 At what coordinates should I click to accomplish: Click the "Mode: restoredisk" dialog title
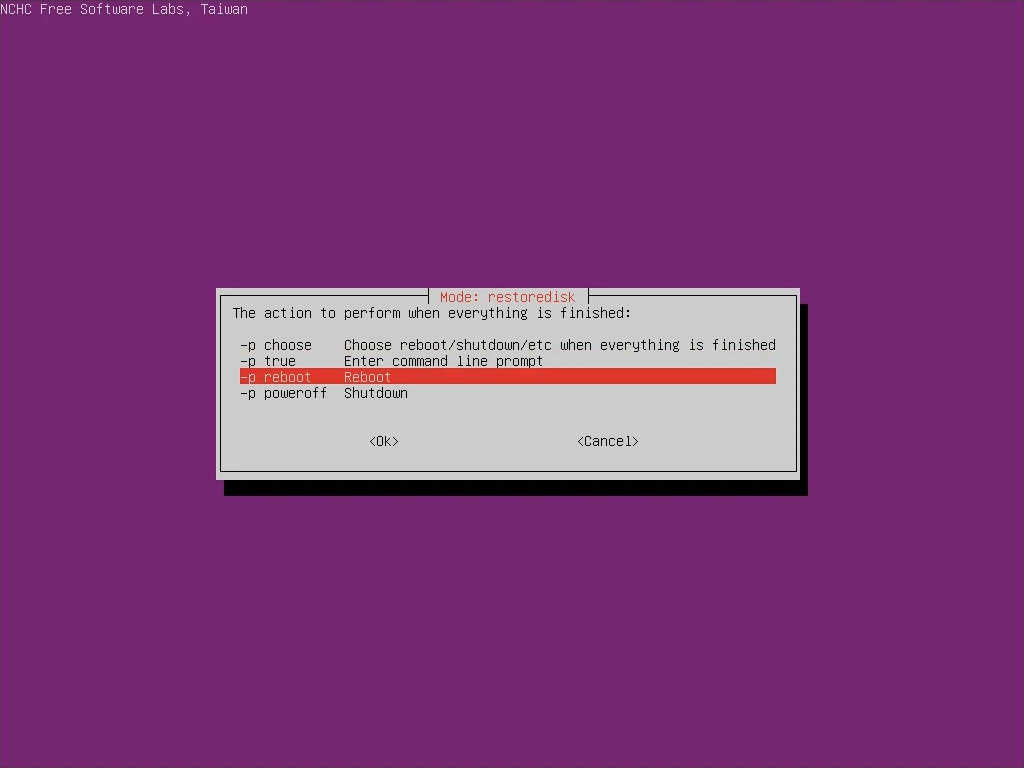click(508, 297)
